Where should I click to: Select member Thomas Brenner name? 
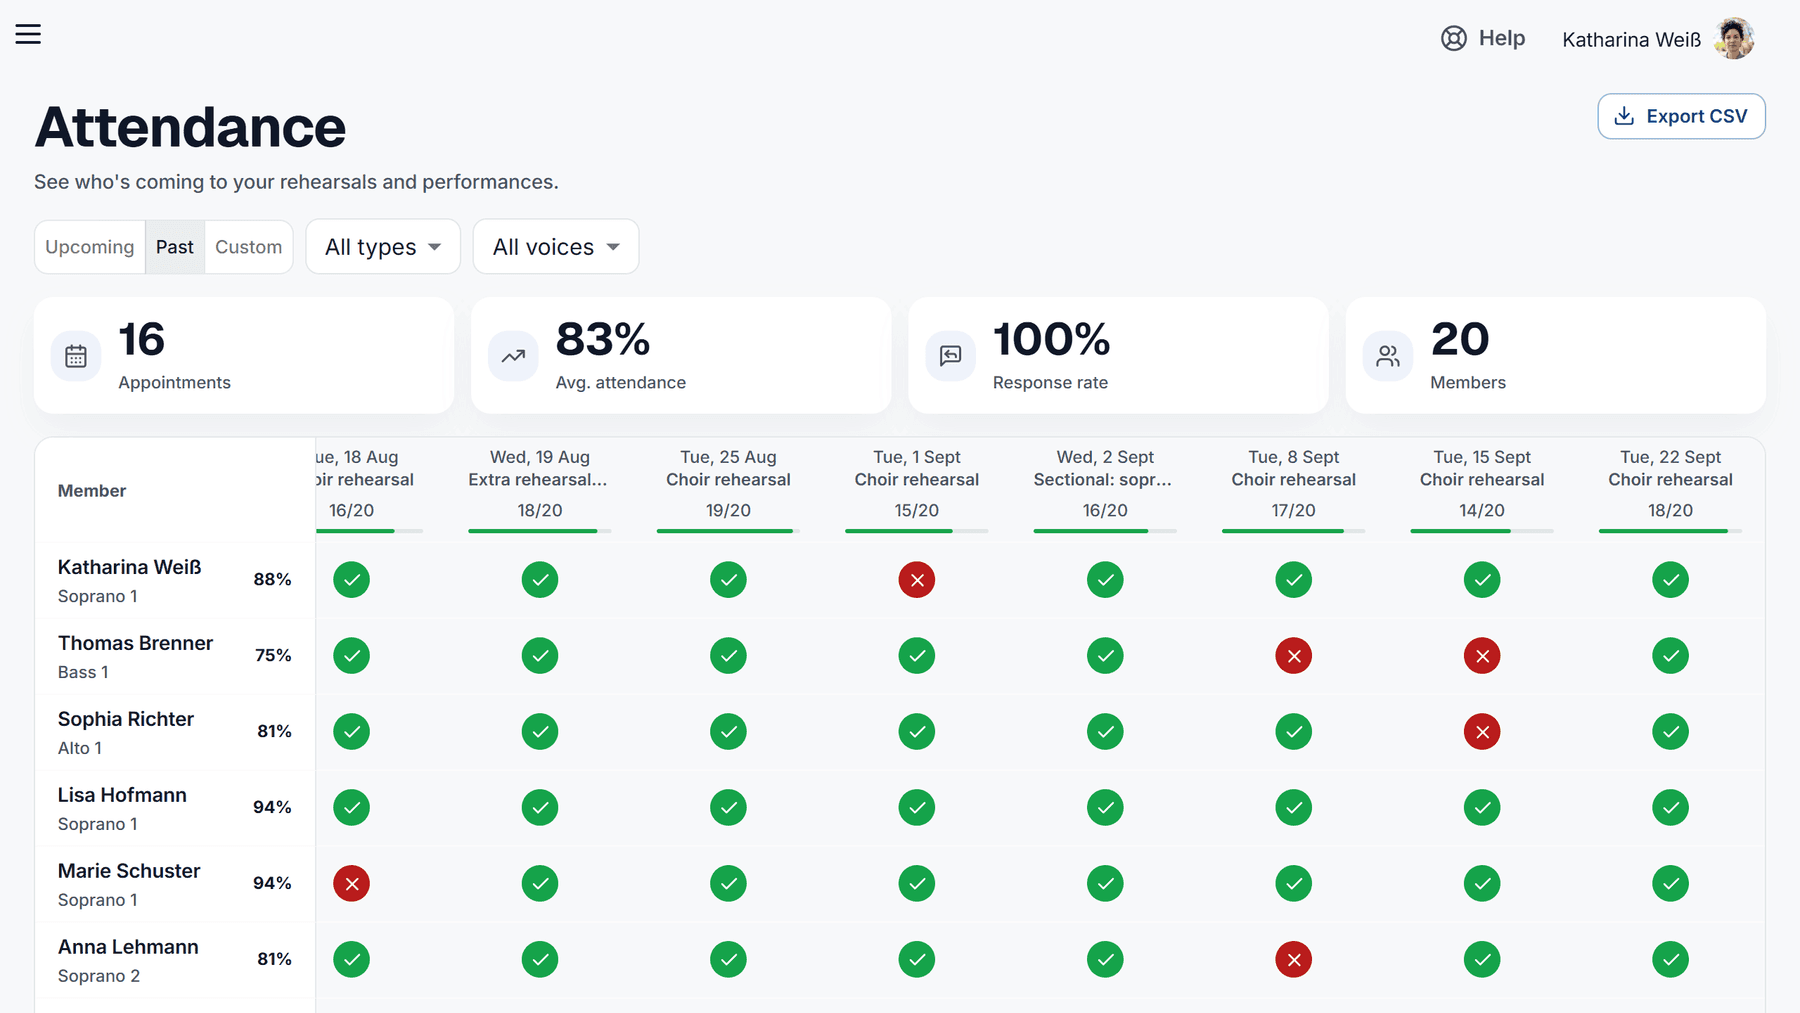(135, 643)
